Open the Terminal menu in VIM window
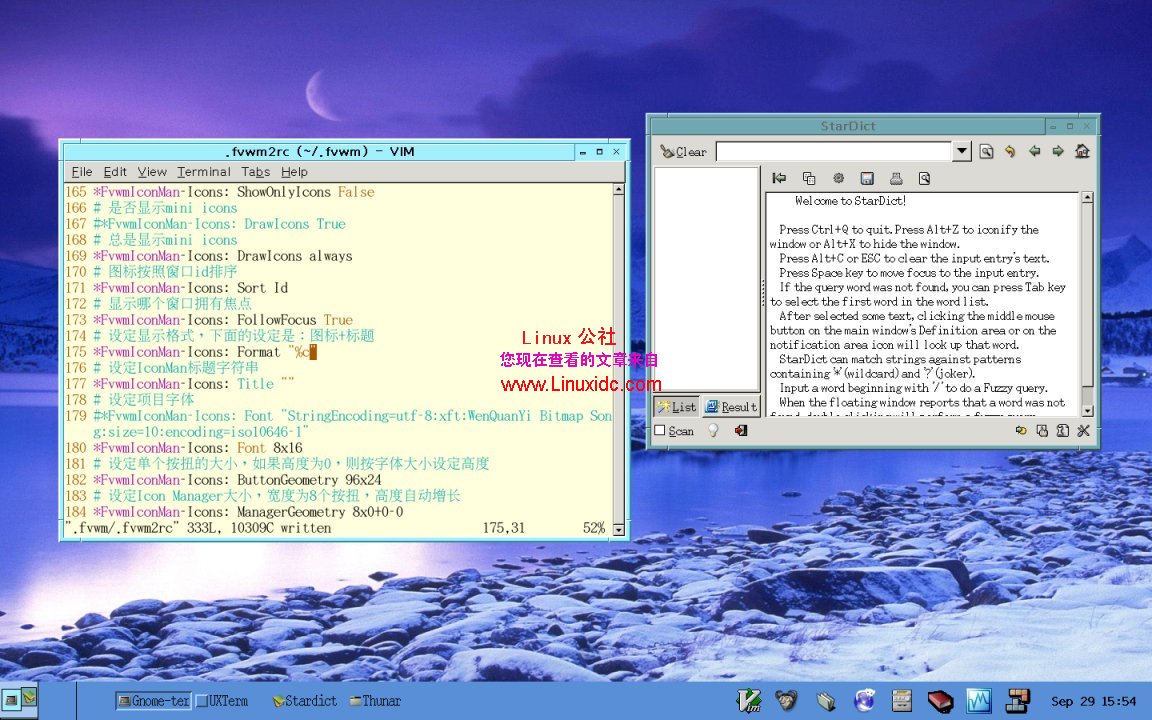The height and width of the screenshot is (720, 1152). click(x=203, y=172)
